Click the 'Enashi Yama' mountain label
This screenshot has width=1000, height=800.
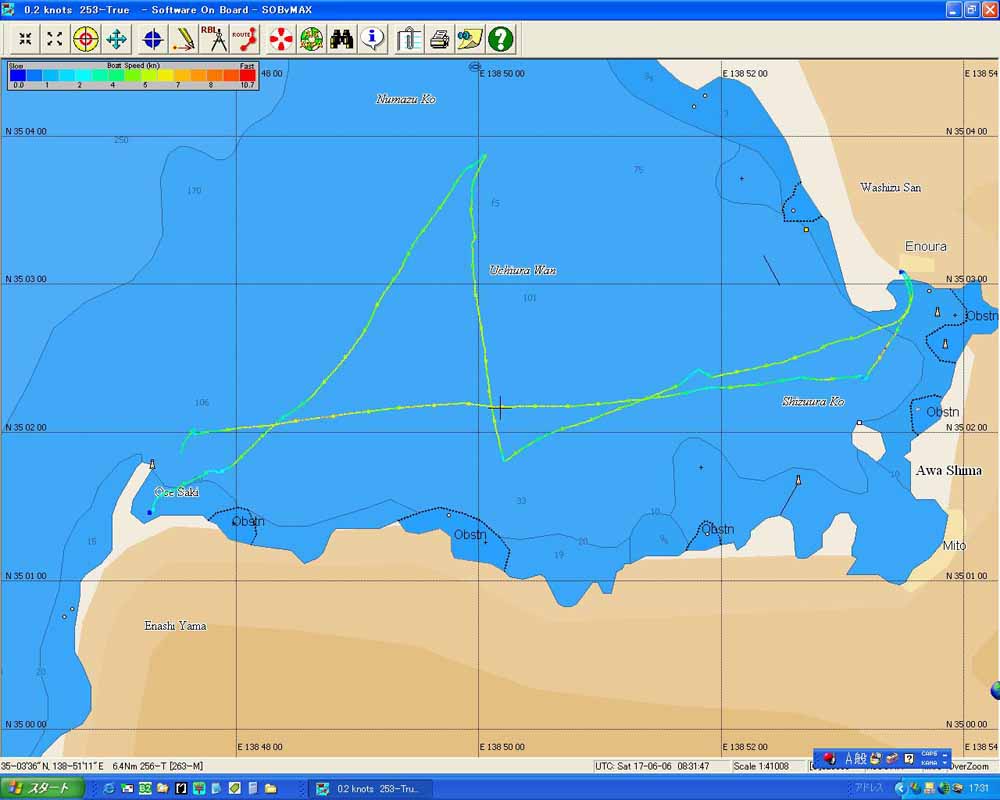[175, 626]
